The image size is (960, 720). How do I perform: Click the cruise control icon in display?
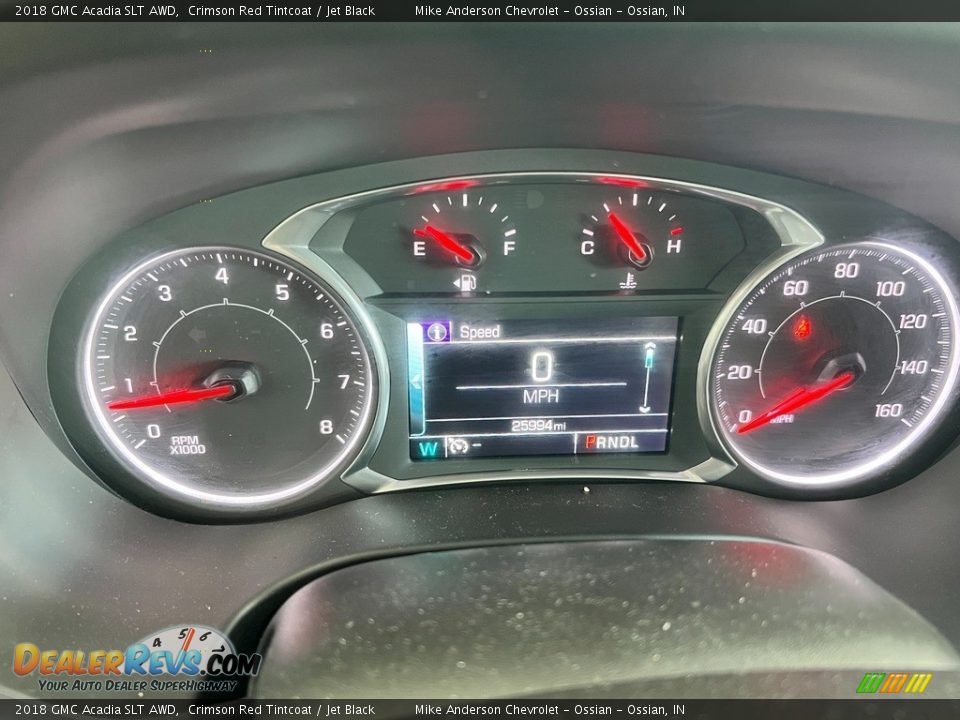[459, 445]
